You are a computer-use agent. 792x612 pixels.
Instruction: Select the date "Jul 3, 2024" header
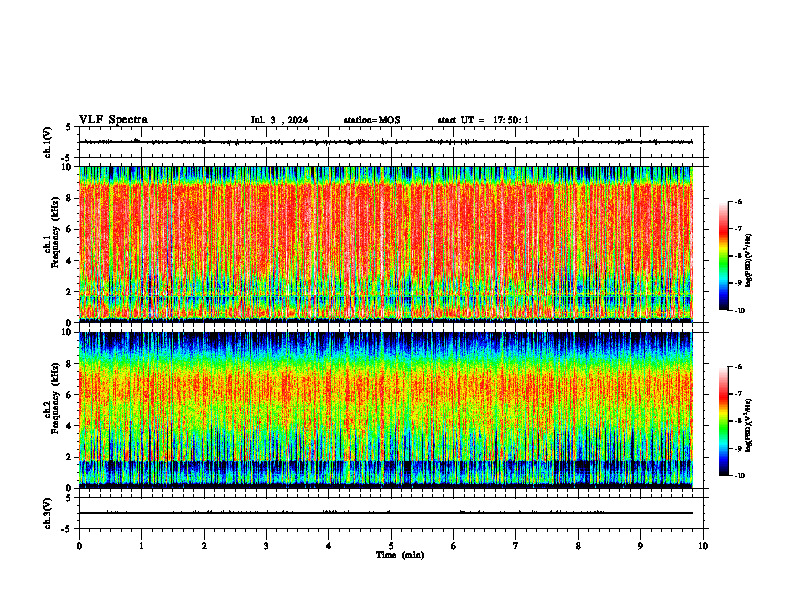[x=279, y=120]
